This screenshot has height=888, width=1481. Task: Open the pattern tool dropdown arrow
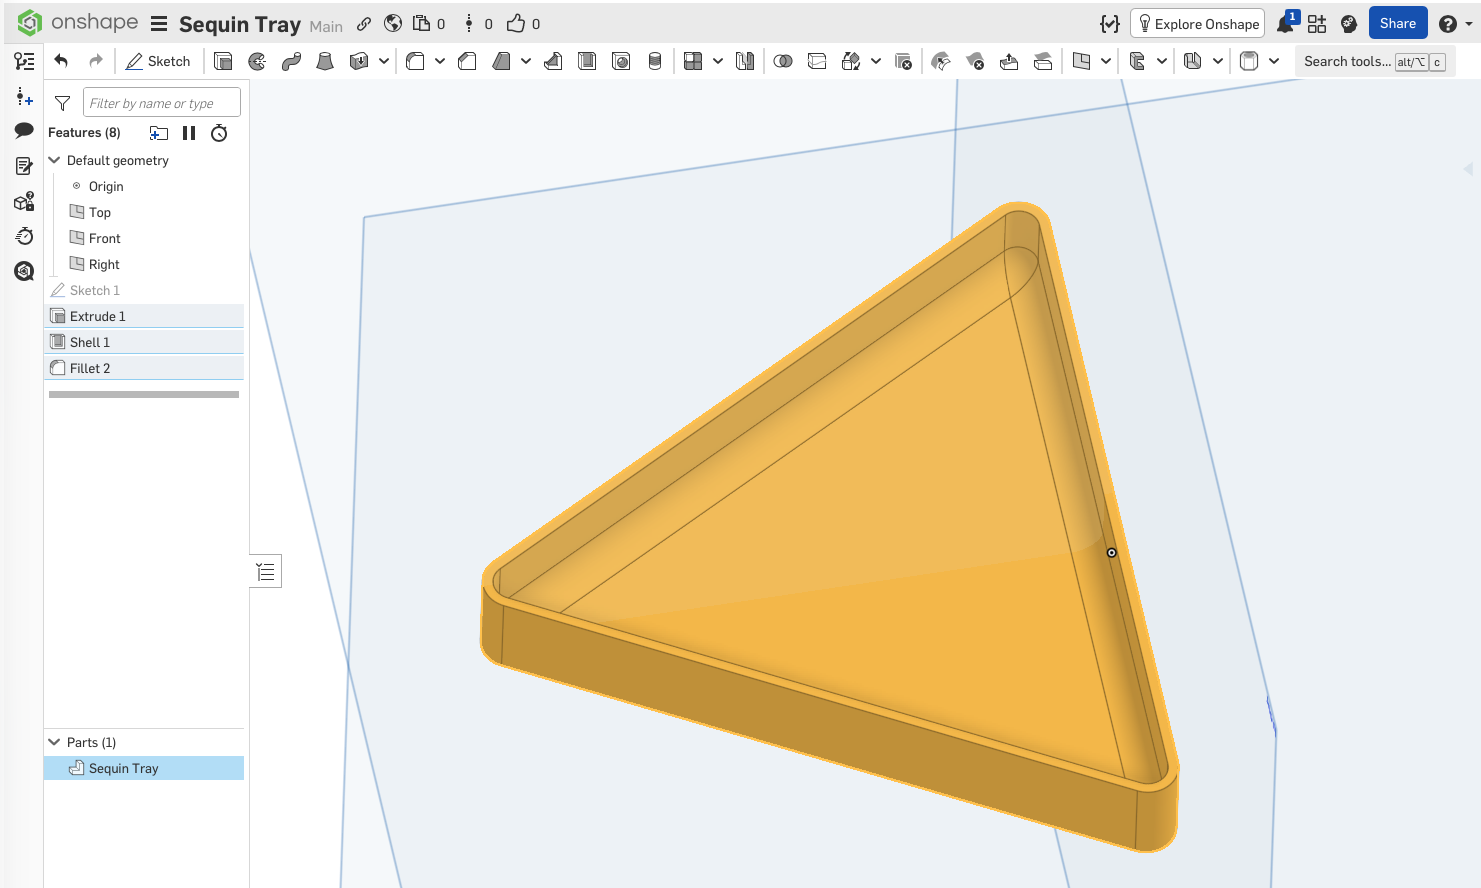coord(718,61)
